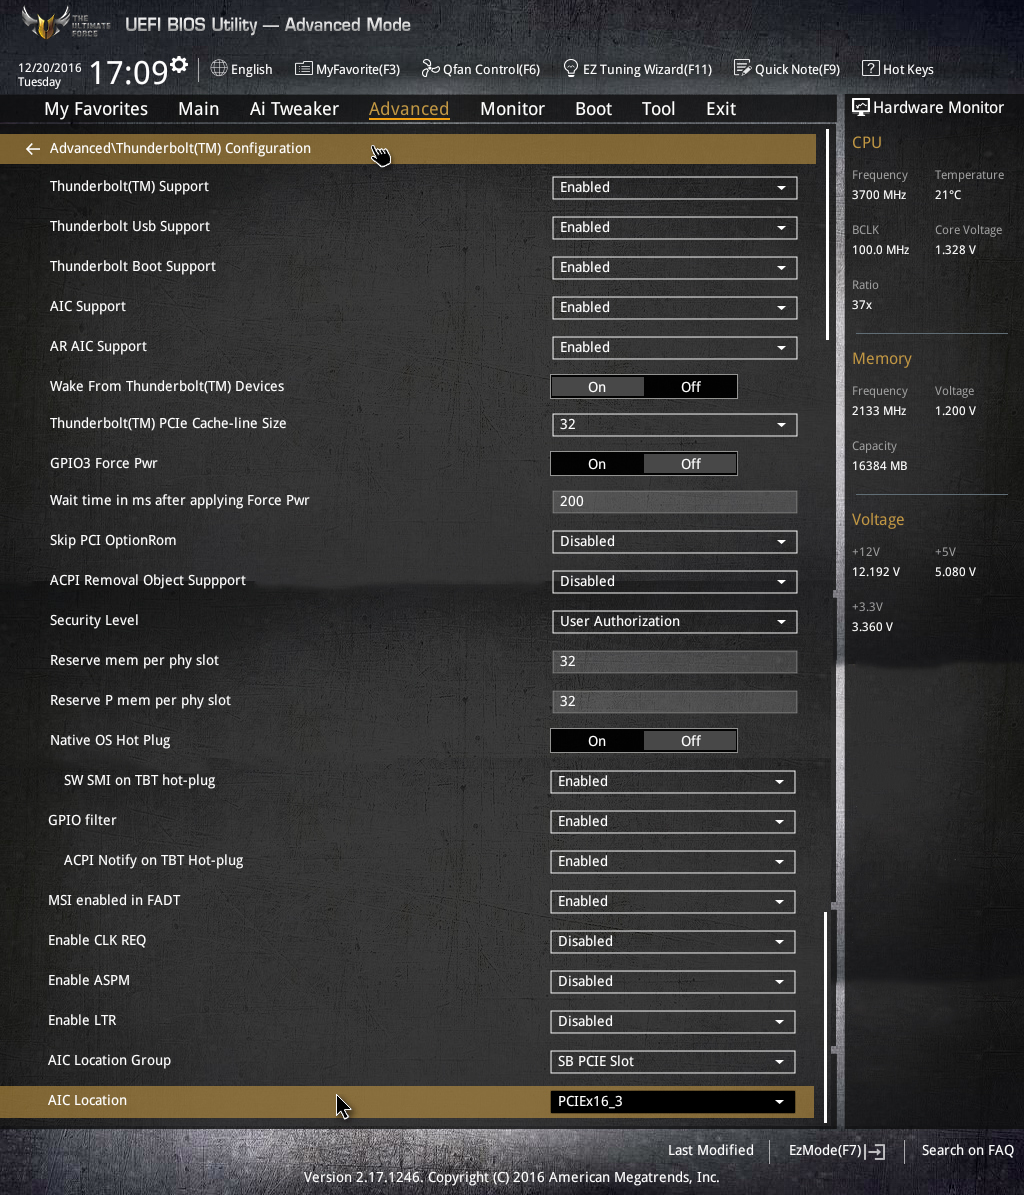The width and height of the screenshot is (1024, 1196).
Task: Open Ai Tweaker tab
Action: coord(294,109)
